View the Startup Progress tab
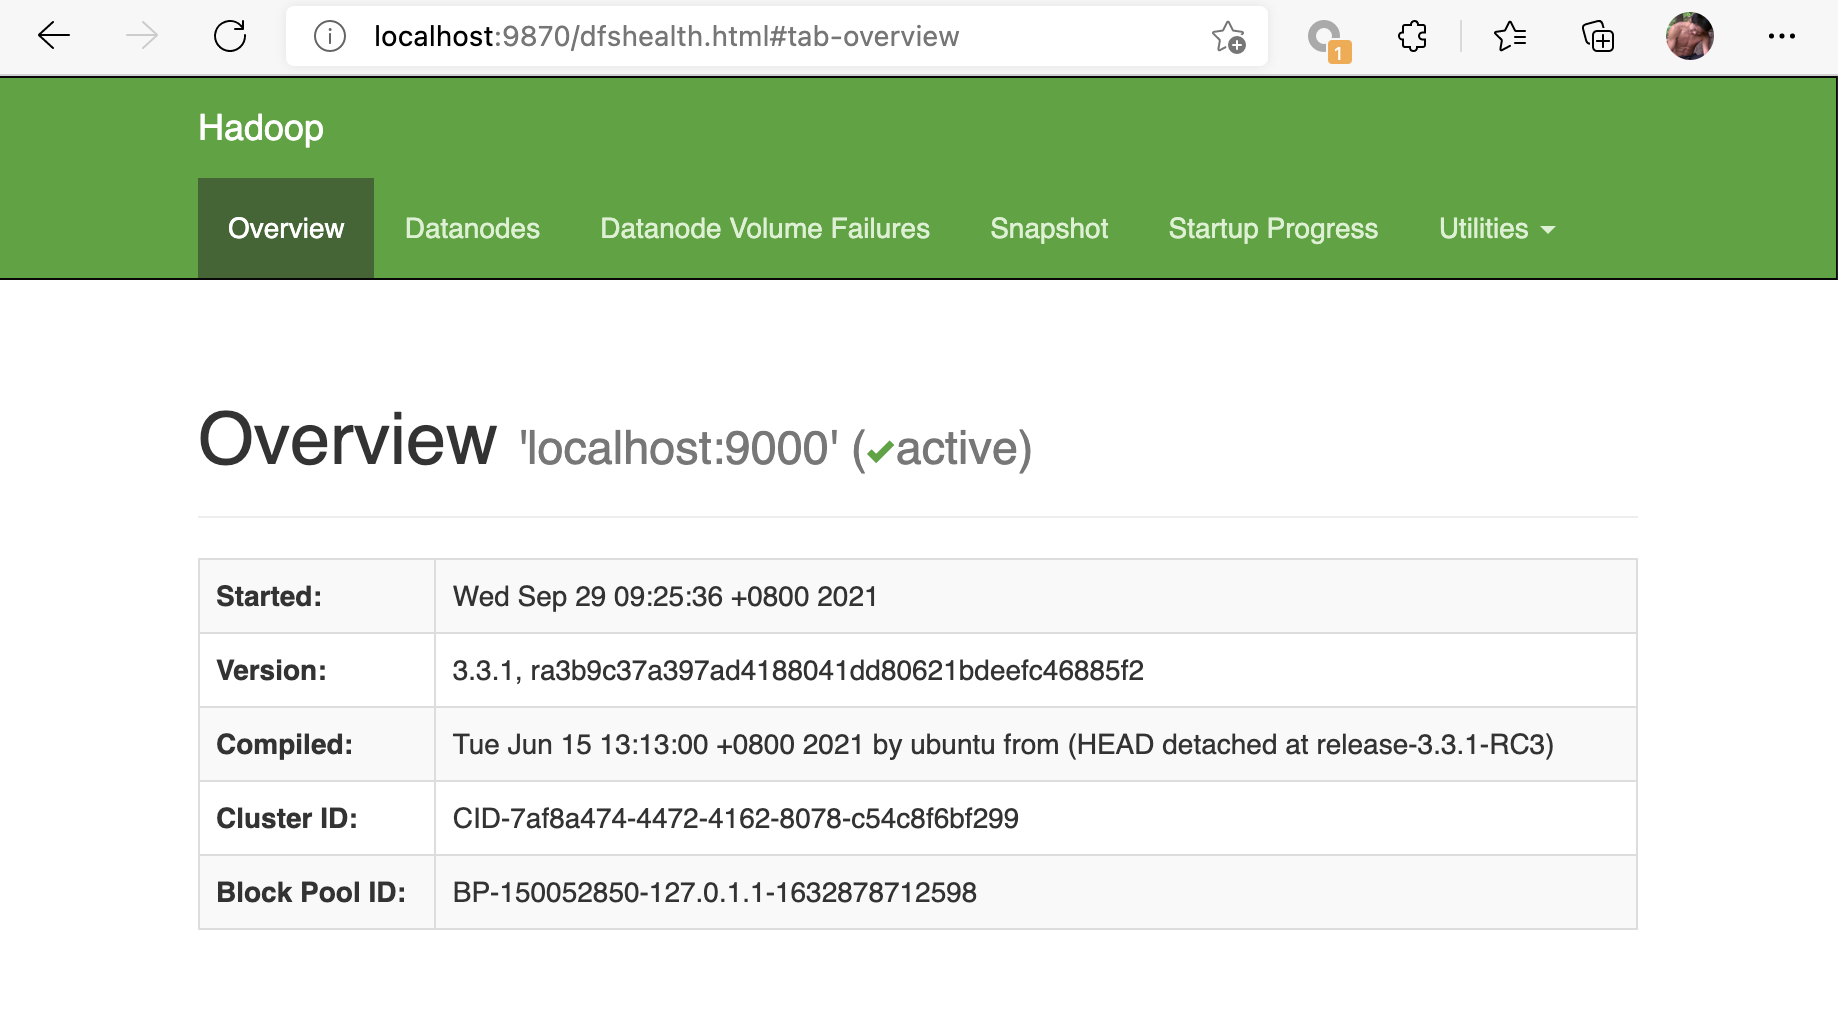The width and height of the screenshot is (1838, 1012). 1273,229
